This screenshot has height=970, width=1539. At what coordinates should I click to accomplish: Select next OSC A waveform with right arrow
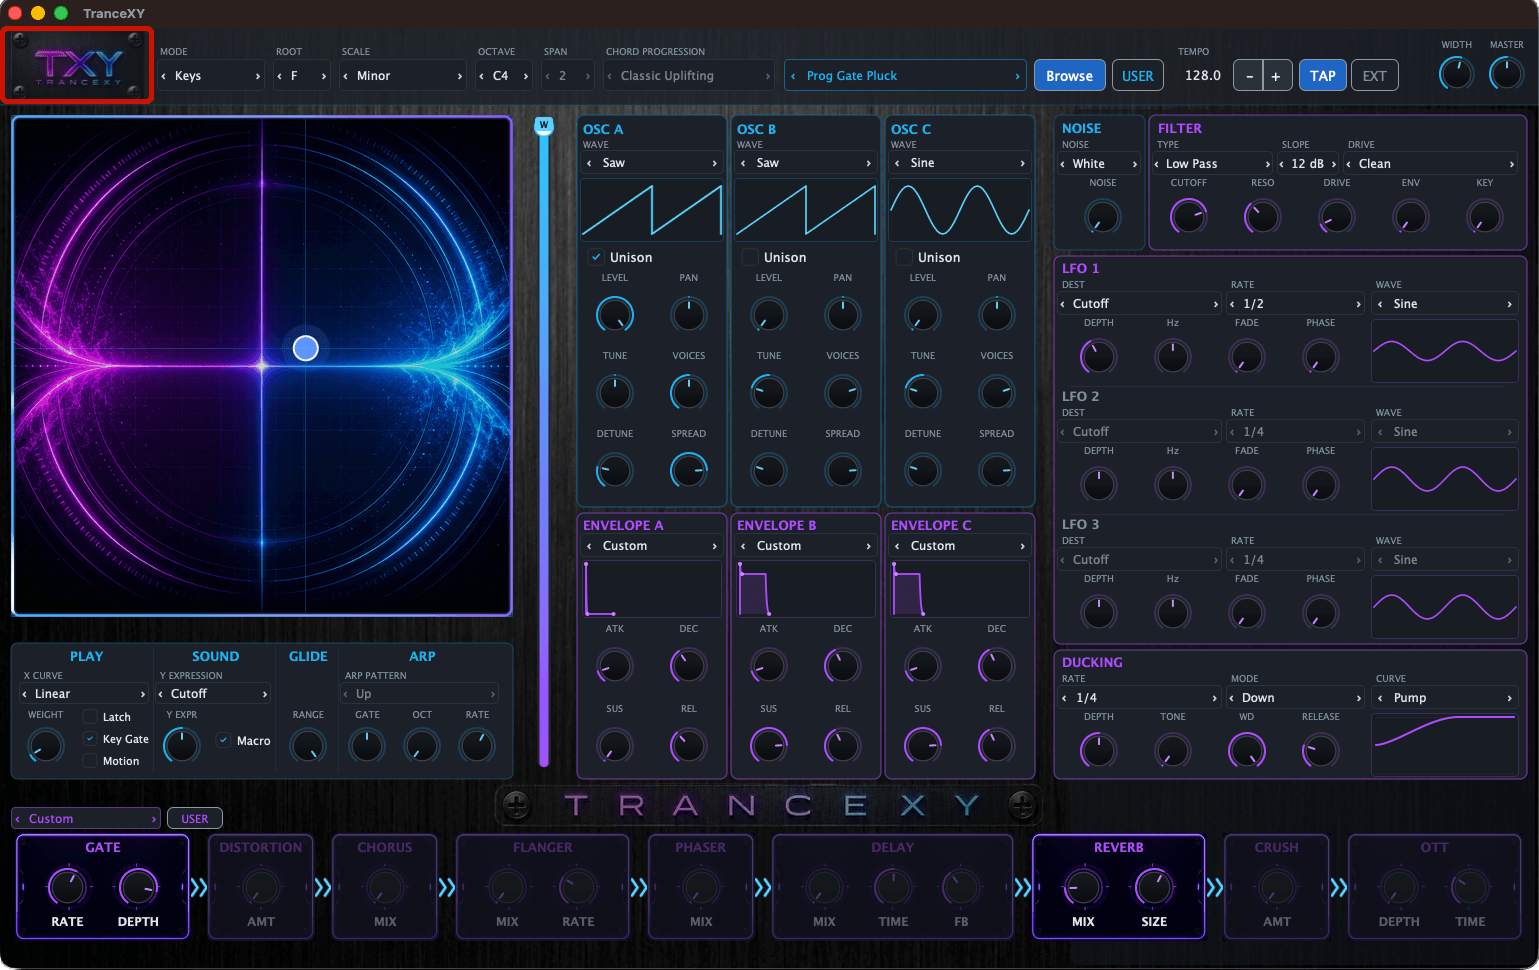(714, 163)
